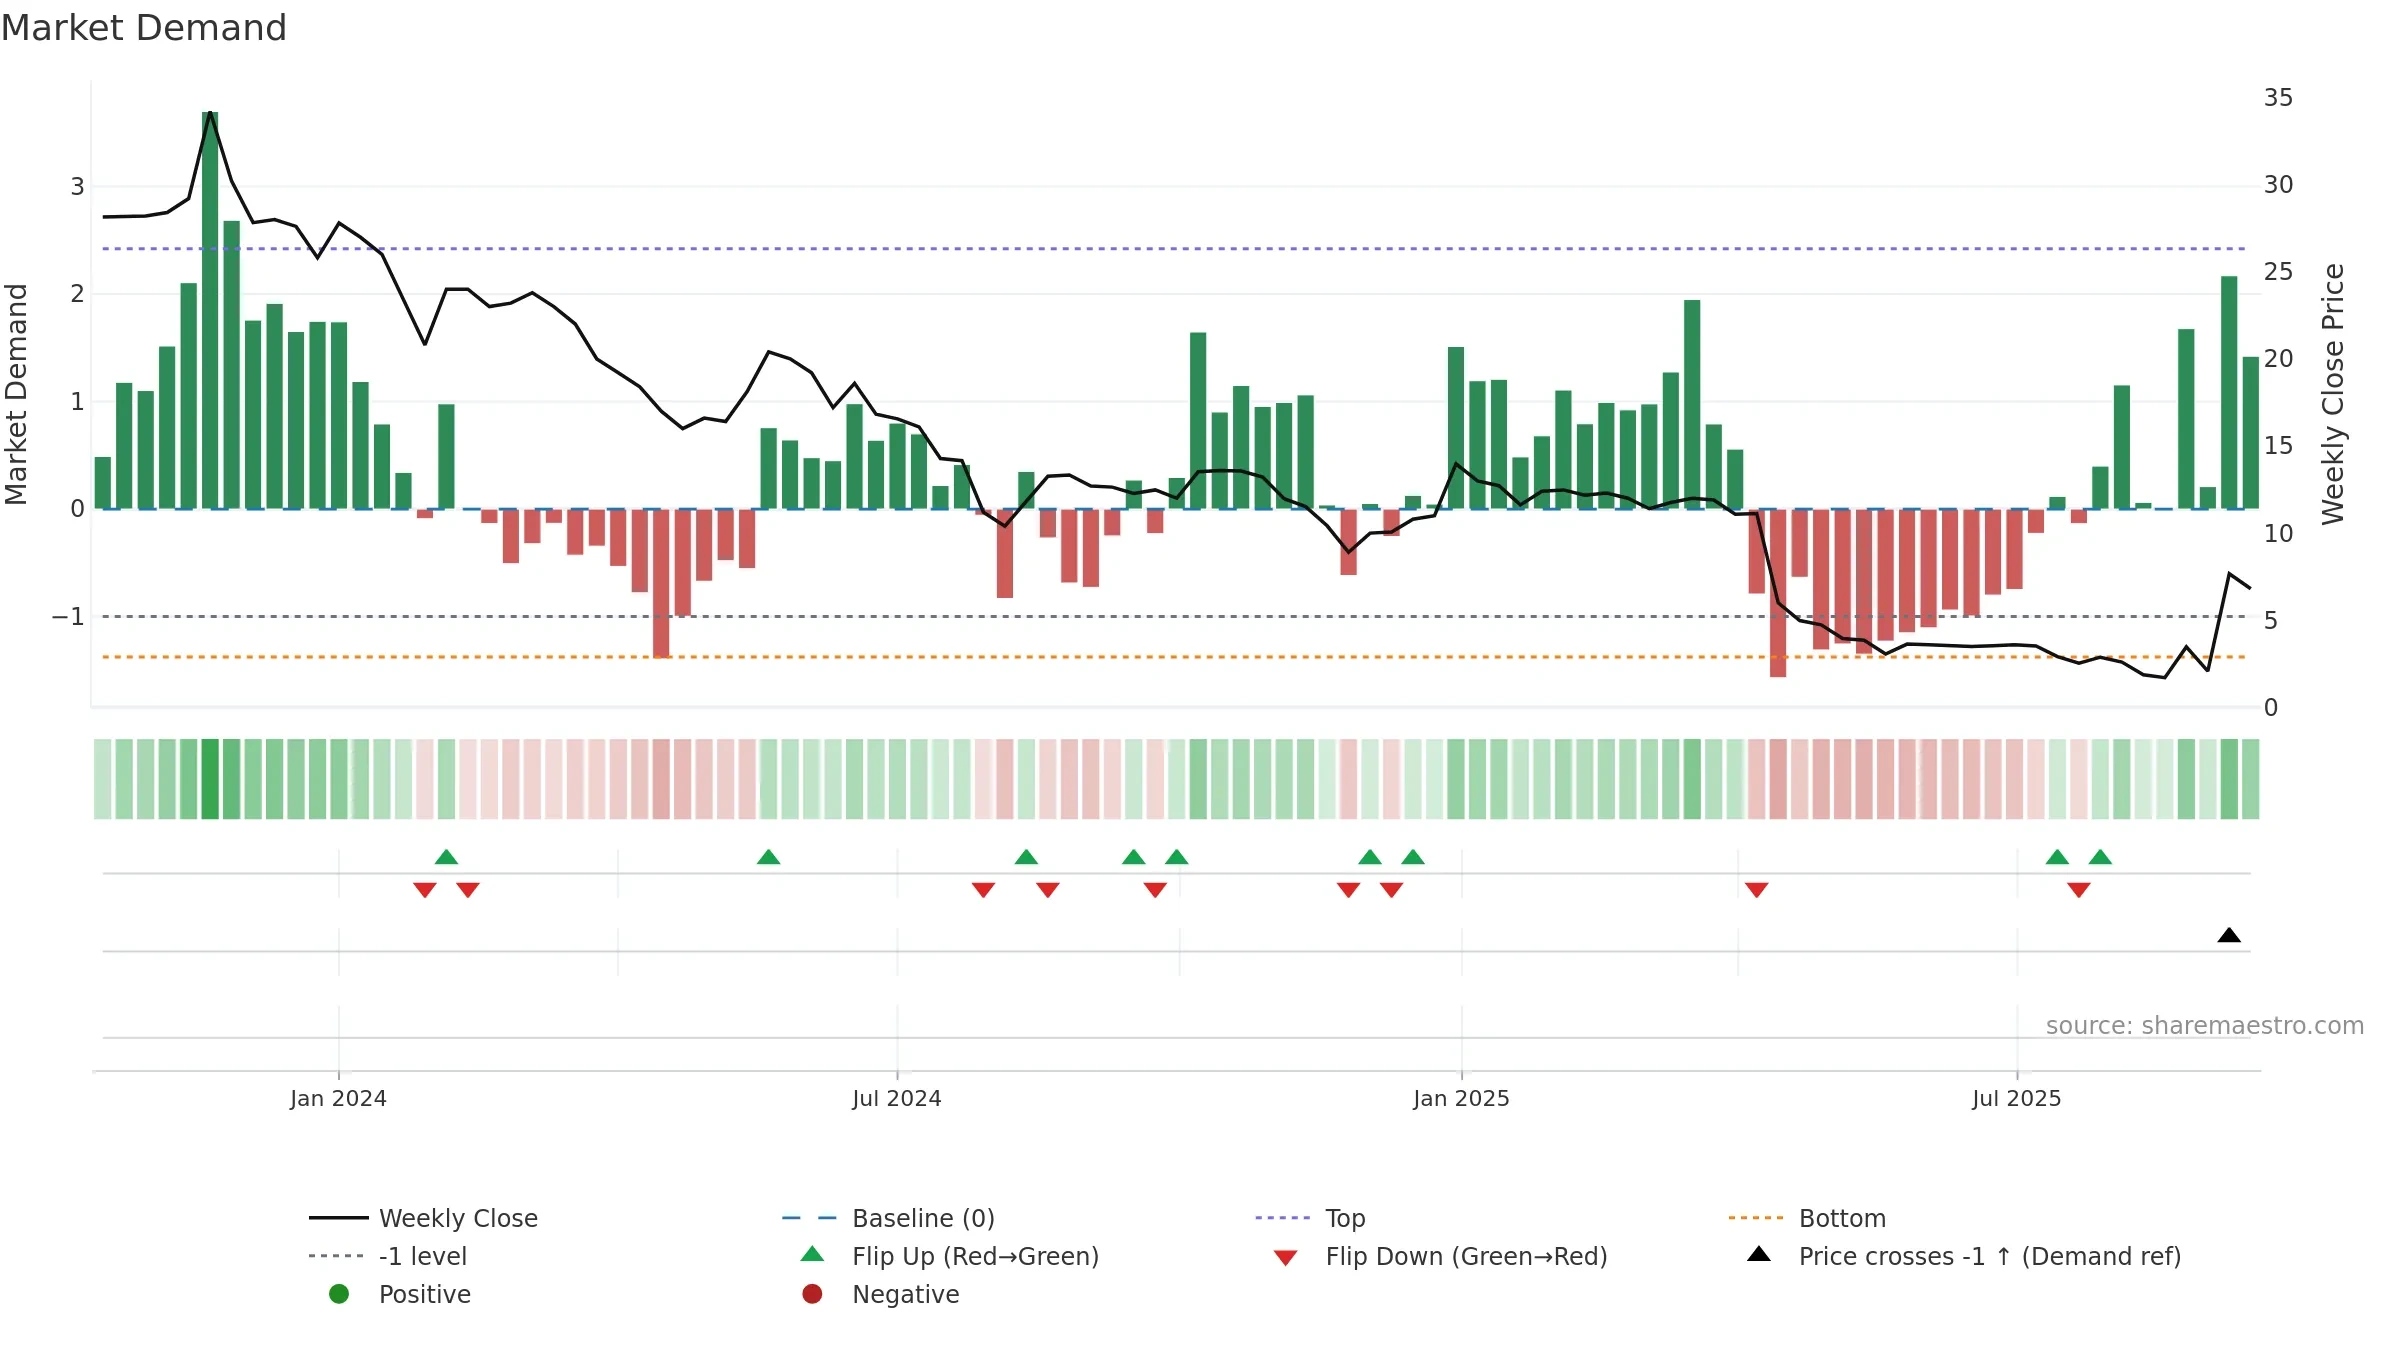The image size is (2400, 1350).
Task: Click the '1' left-axis tick label
Action: click(77, 401)
